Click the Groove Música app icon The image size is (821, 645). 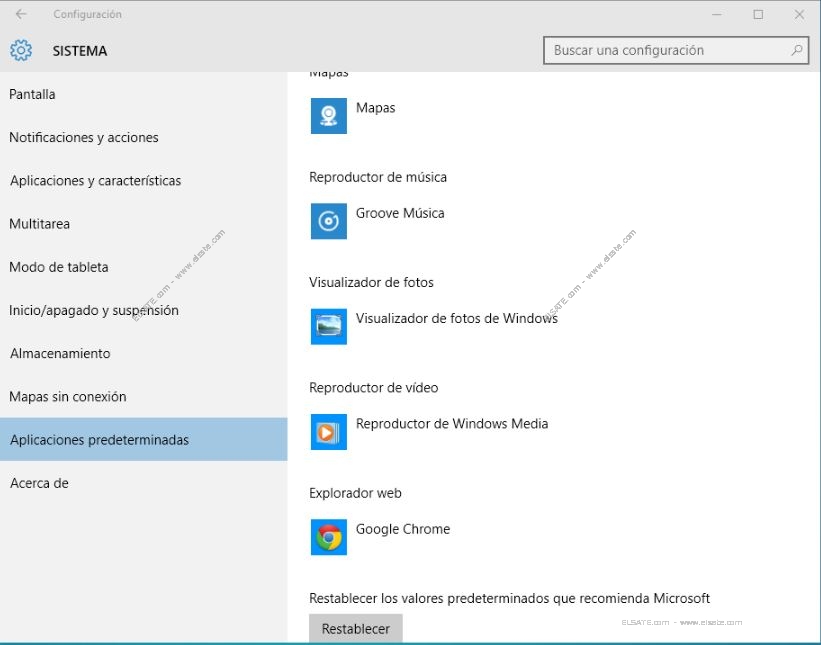coord(328,221)
